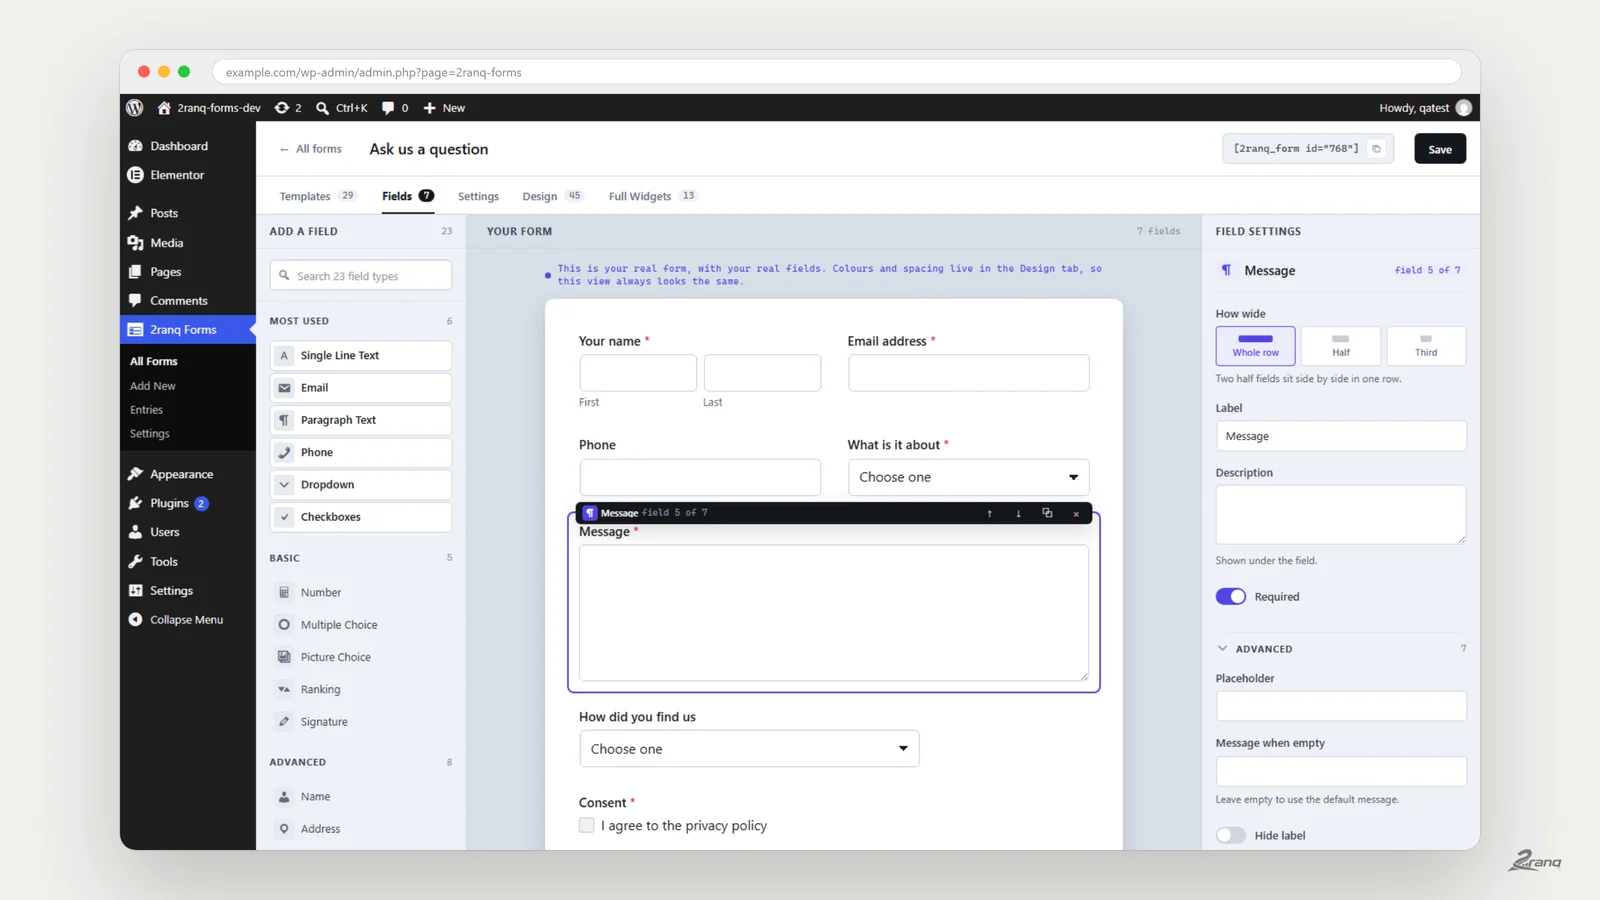Add a Picture Choice field
The image size is (1600, 900).
(x=361, y=657)
